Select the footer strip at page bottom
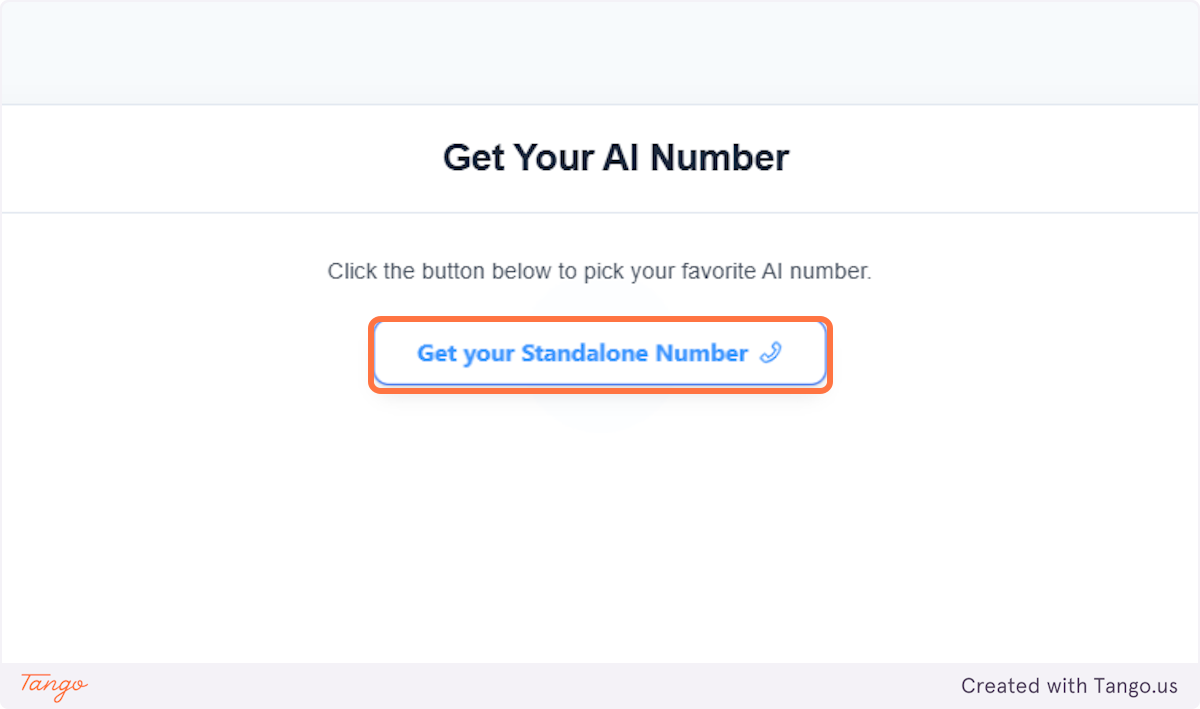 [x=600, y=685]
